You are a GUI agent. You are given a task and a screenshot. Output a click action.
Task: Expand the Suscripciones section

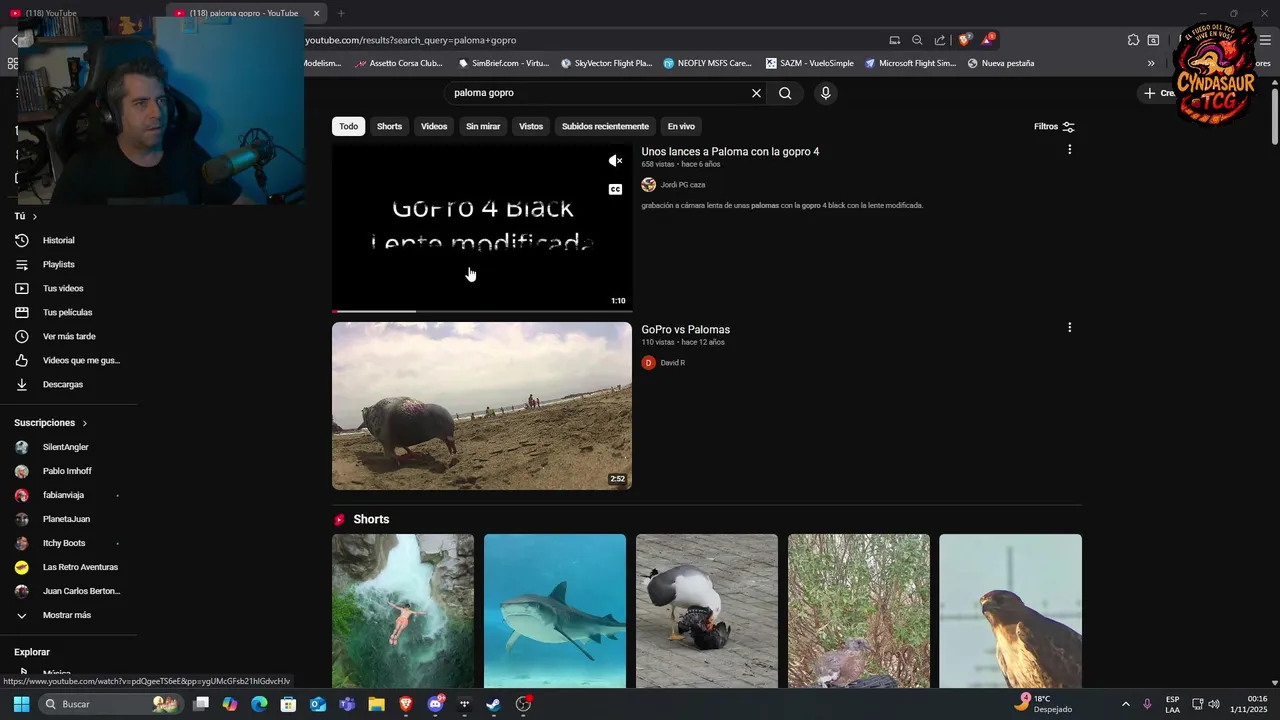point(51,423)
